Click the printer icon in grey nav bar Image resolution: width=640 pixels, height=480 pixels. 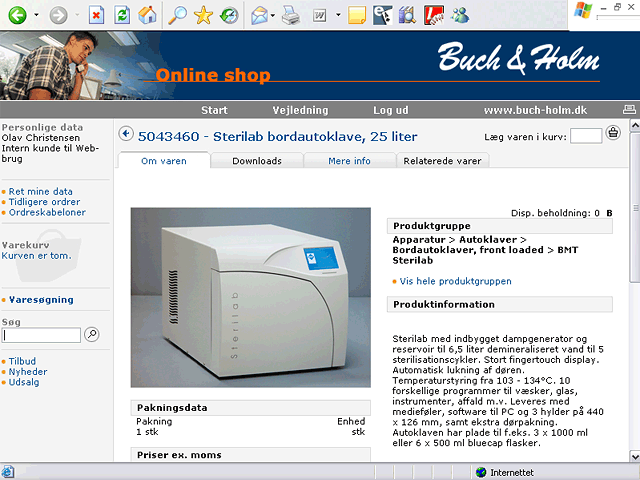click(629, 109)
